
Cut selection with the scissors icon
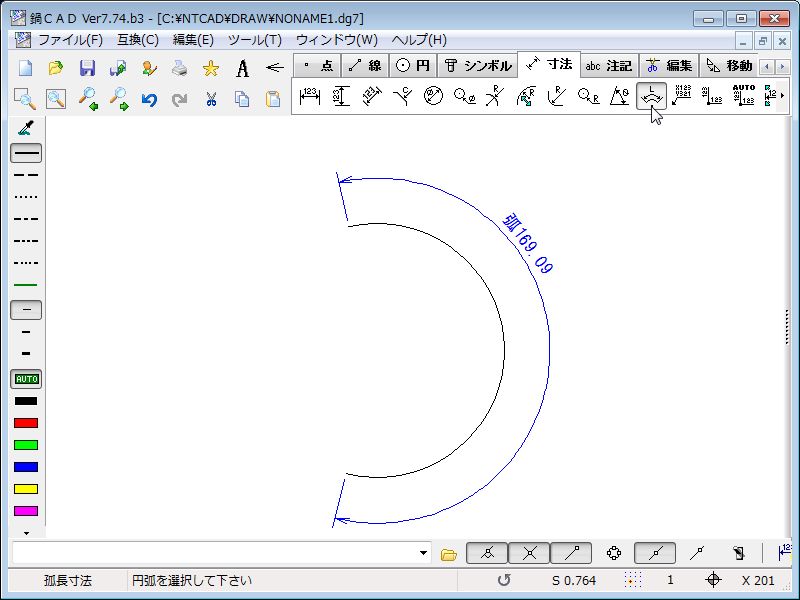[211, 98]
